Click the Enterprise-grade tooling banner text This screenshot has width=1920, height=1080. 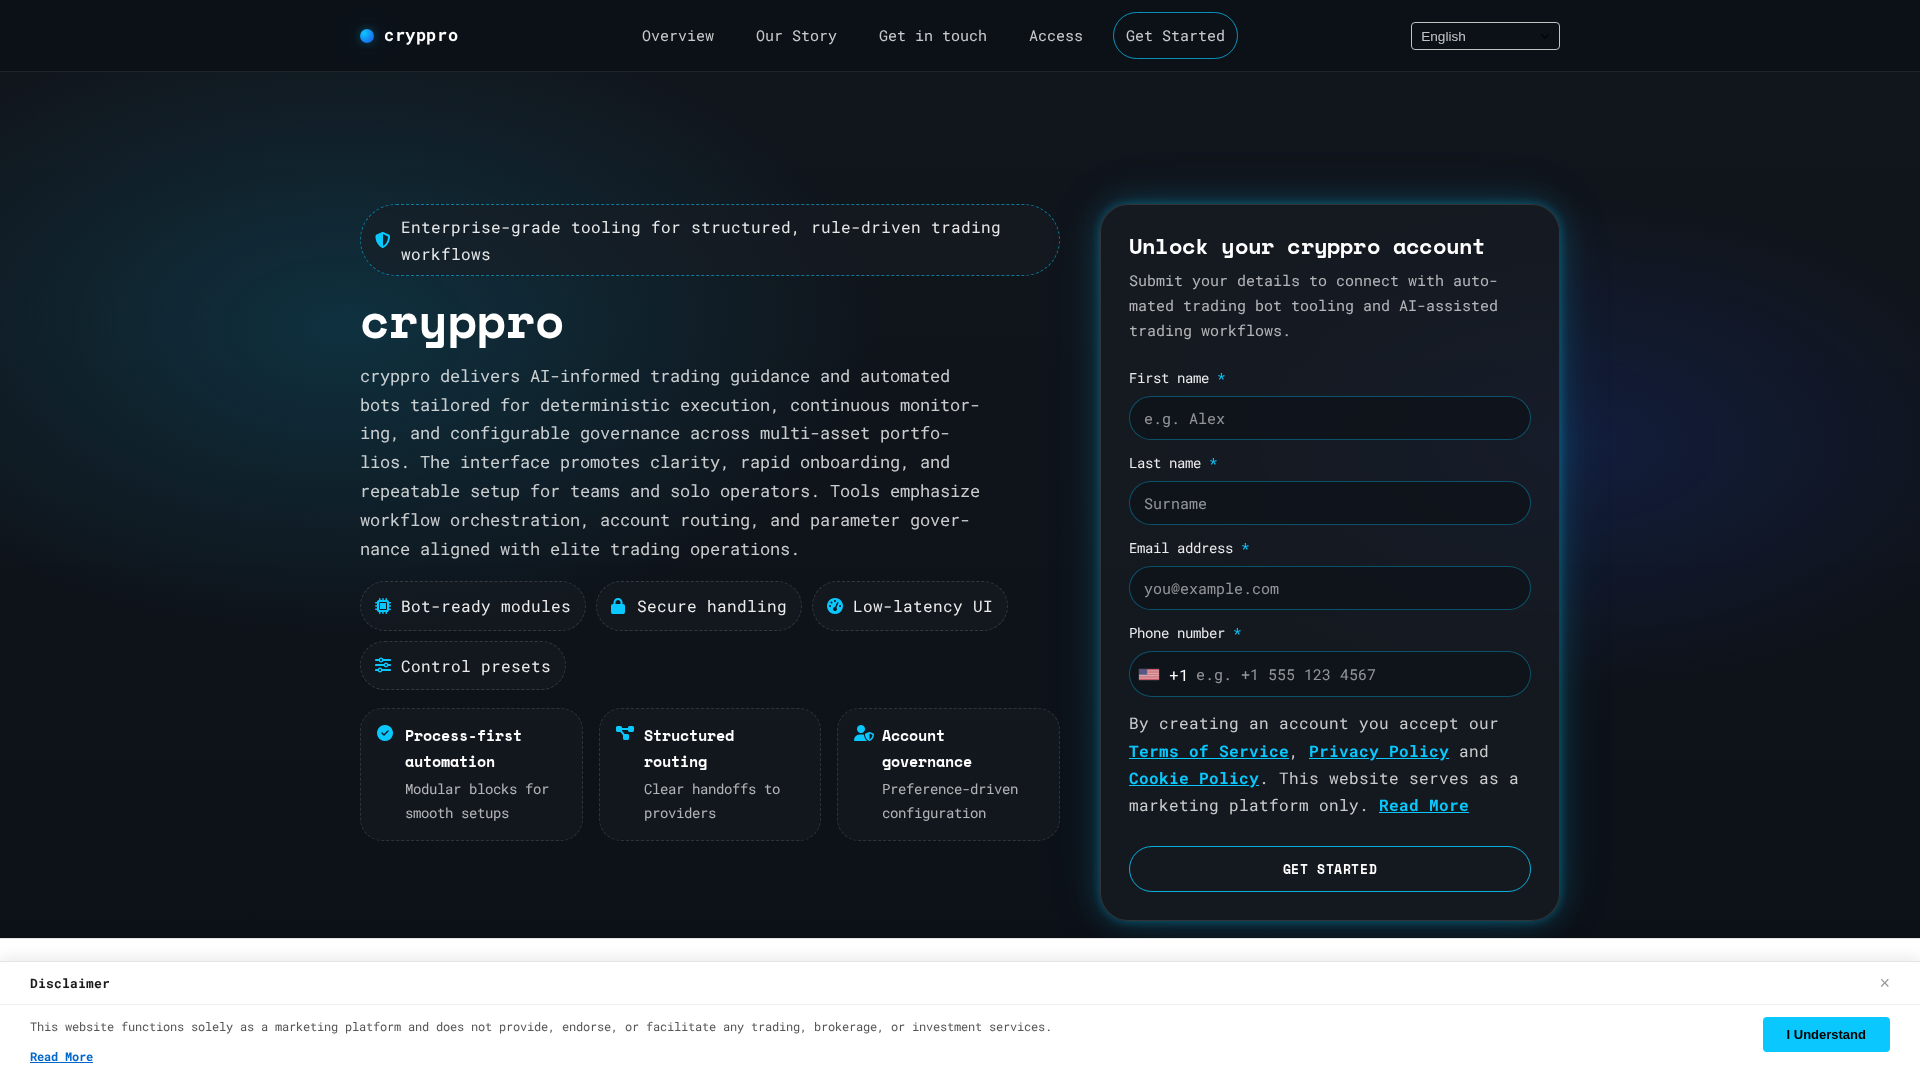click(701, 240)
